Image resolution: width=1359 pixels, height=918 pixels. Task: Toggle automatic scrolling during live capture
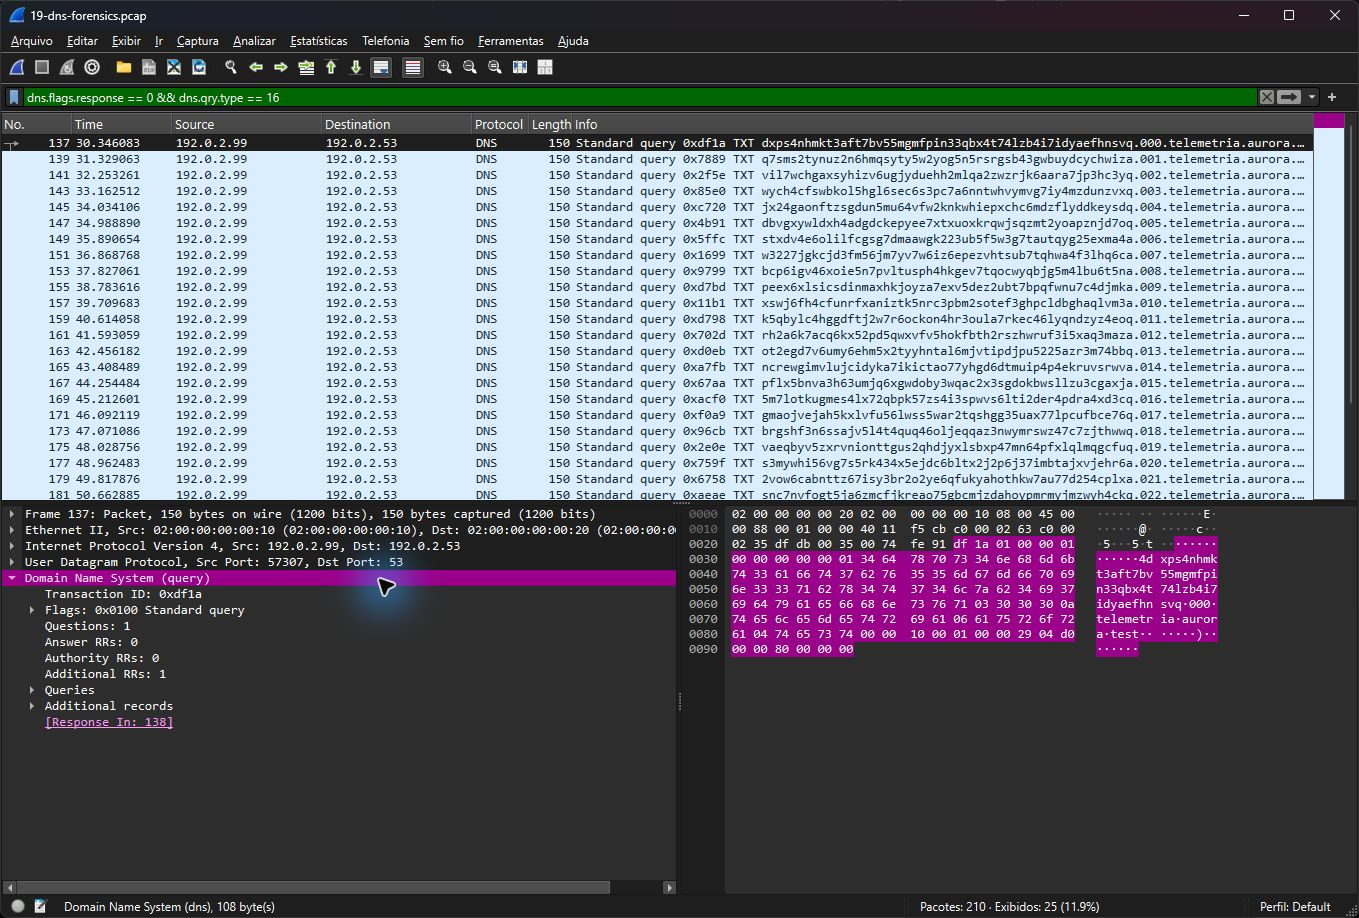pos(381,67)
